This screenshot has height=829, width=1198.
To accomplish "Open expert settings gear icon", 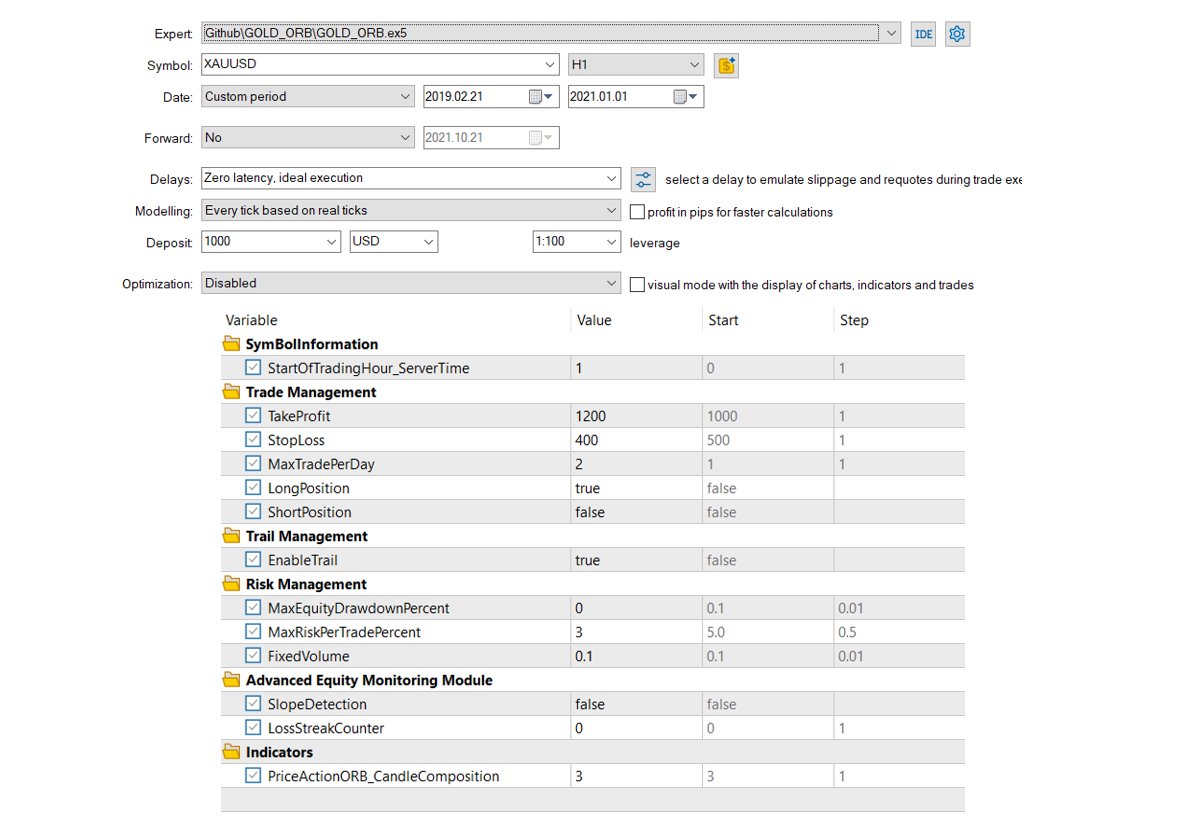I will point(957,34).
